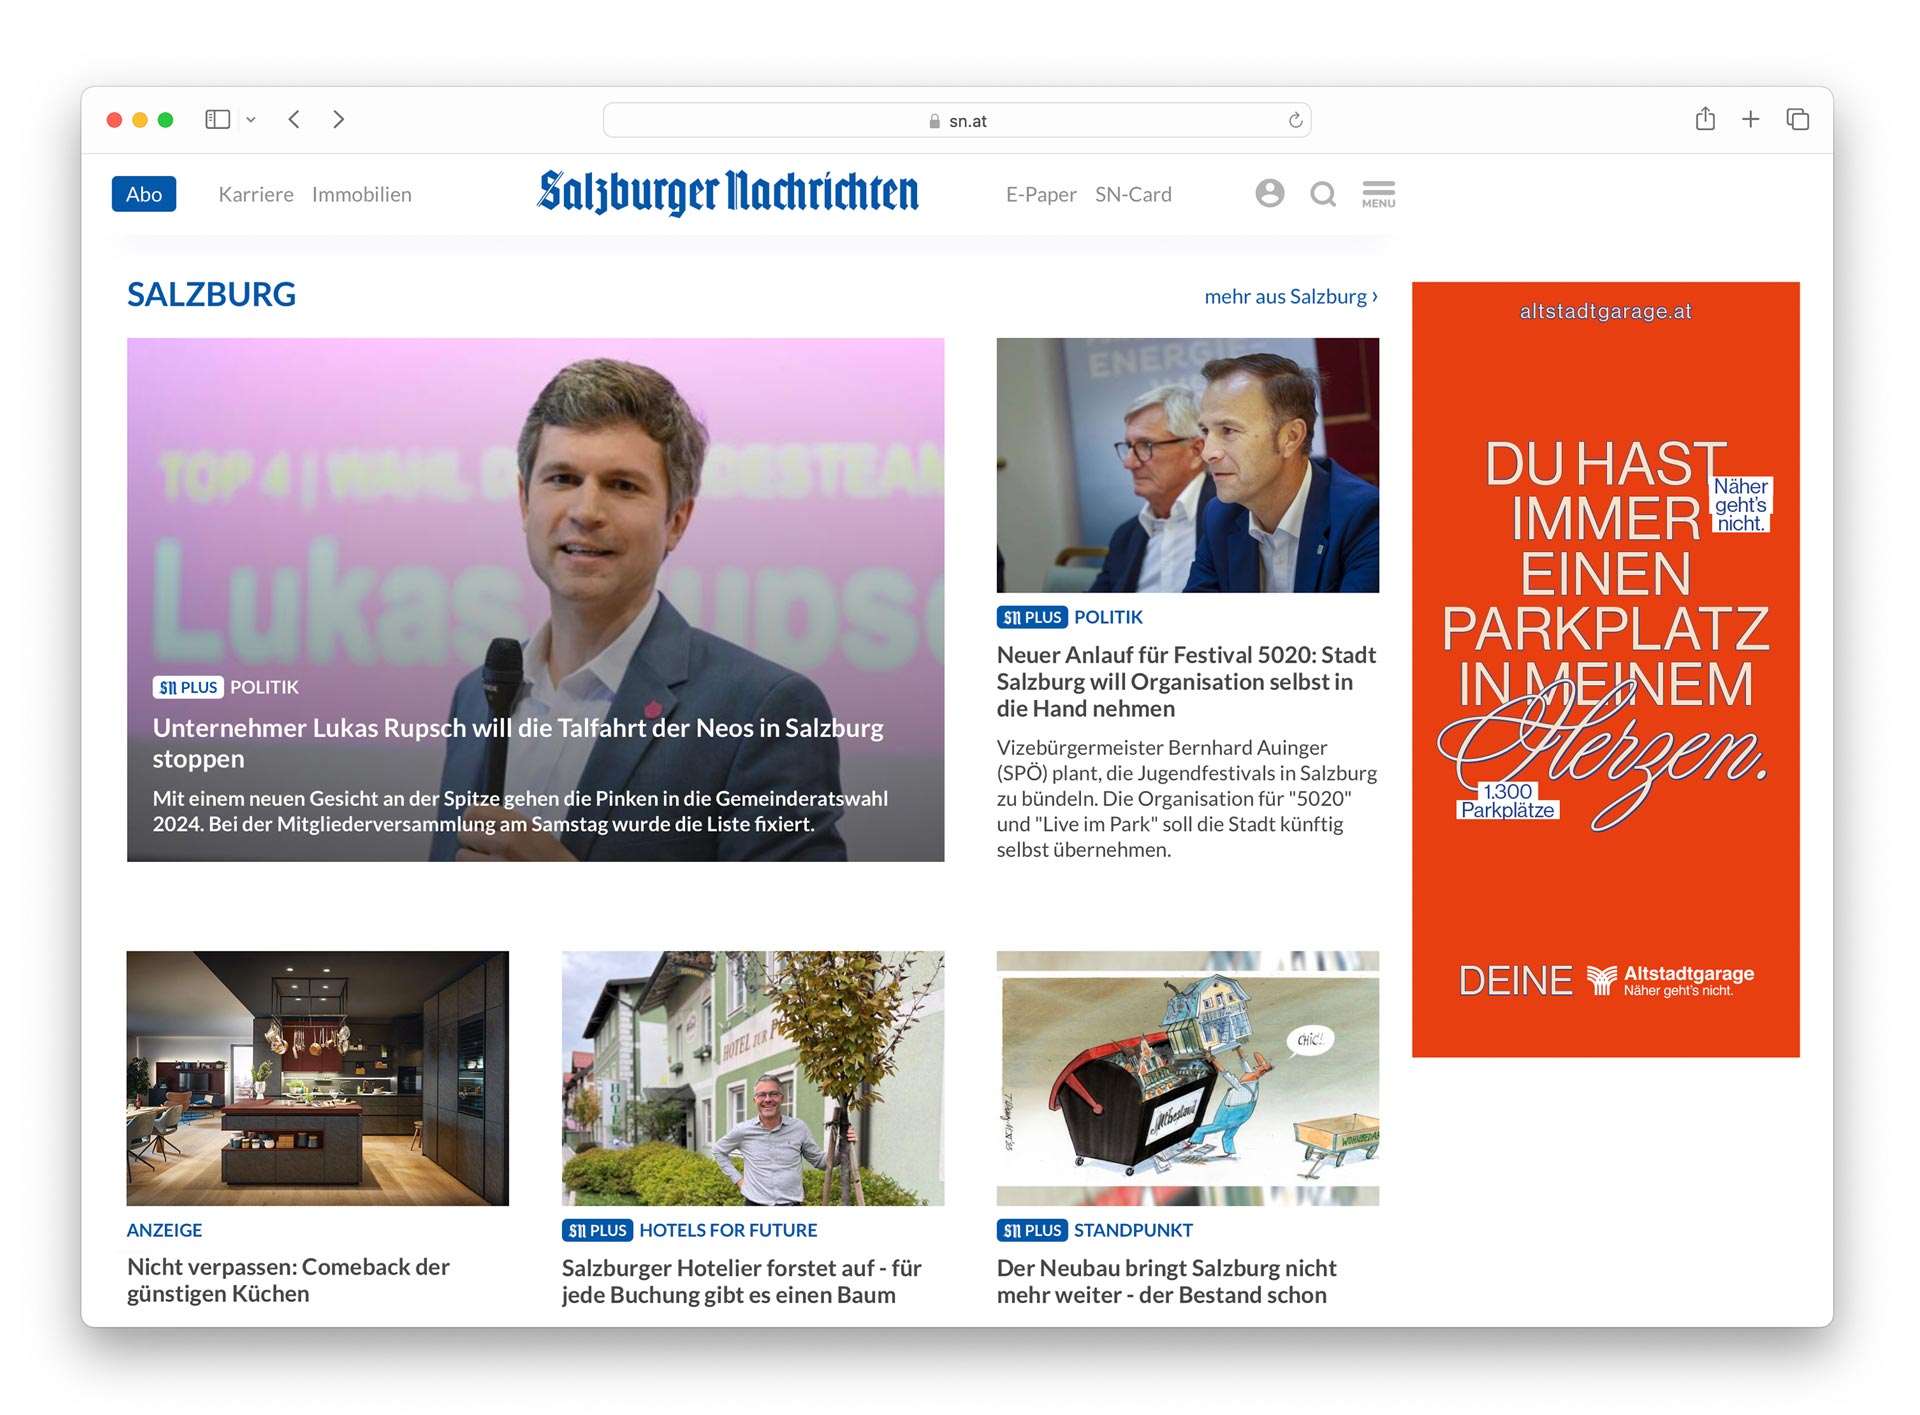Image resolution: width=1920 pixels, height=1415 pixels.
Task: Open the Safari share icon
Action: click(x=1705, y=119)
